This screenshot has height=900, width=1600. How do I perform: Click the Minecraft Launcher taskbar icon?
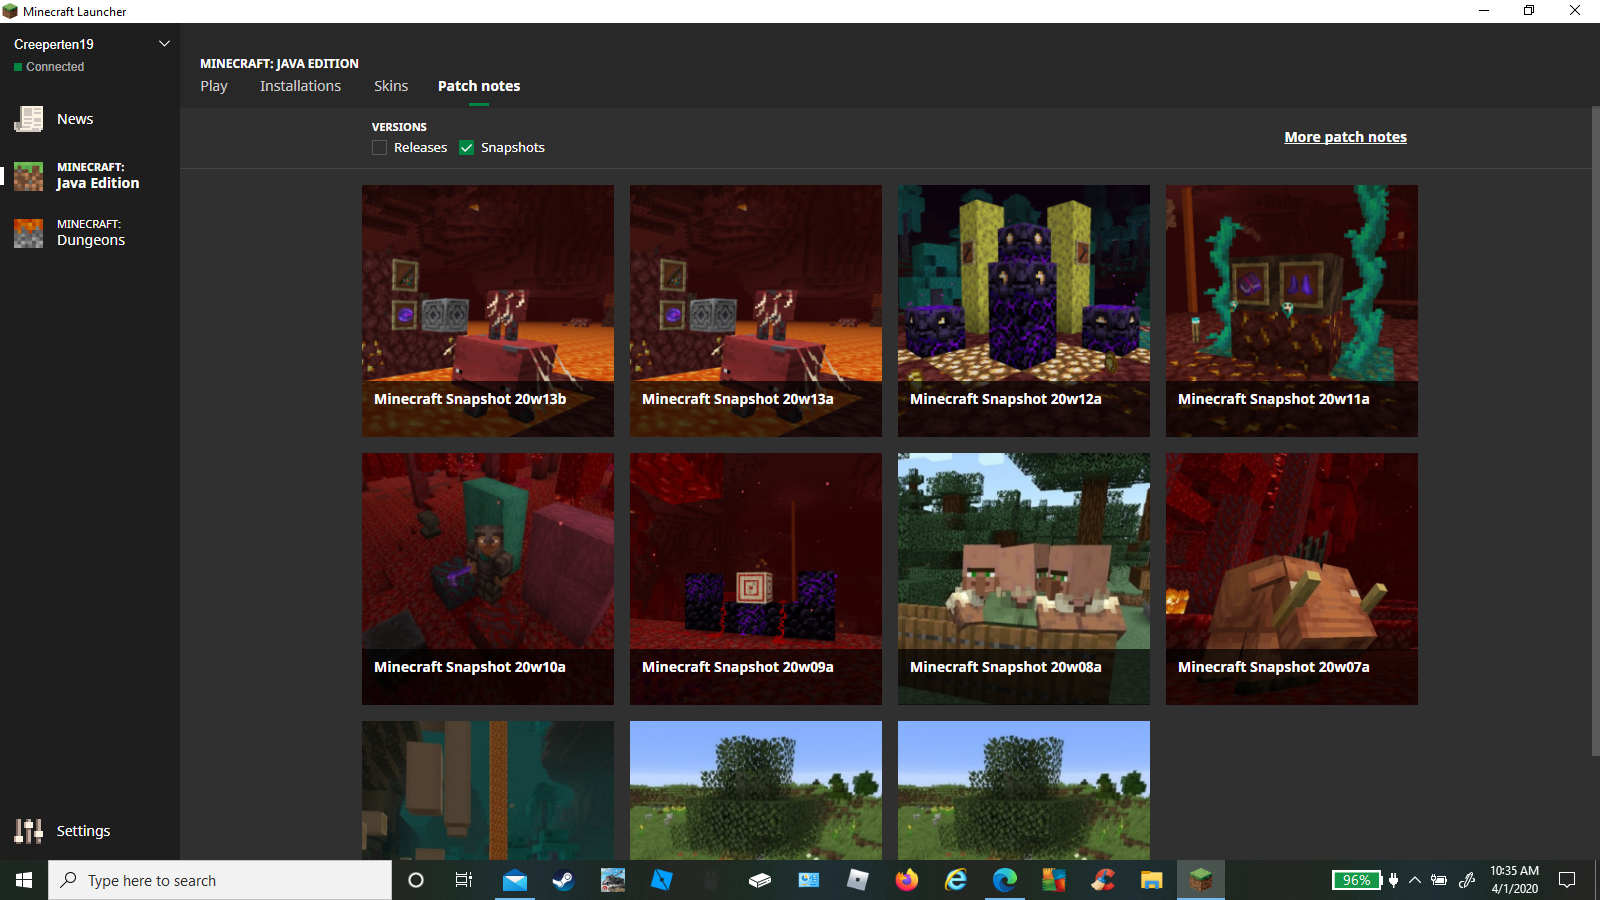point(1201,880)
